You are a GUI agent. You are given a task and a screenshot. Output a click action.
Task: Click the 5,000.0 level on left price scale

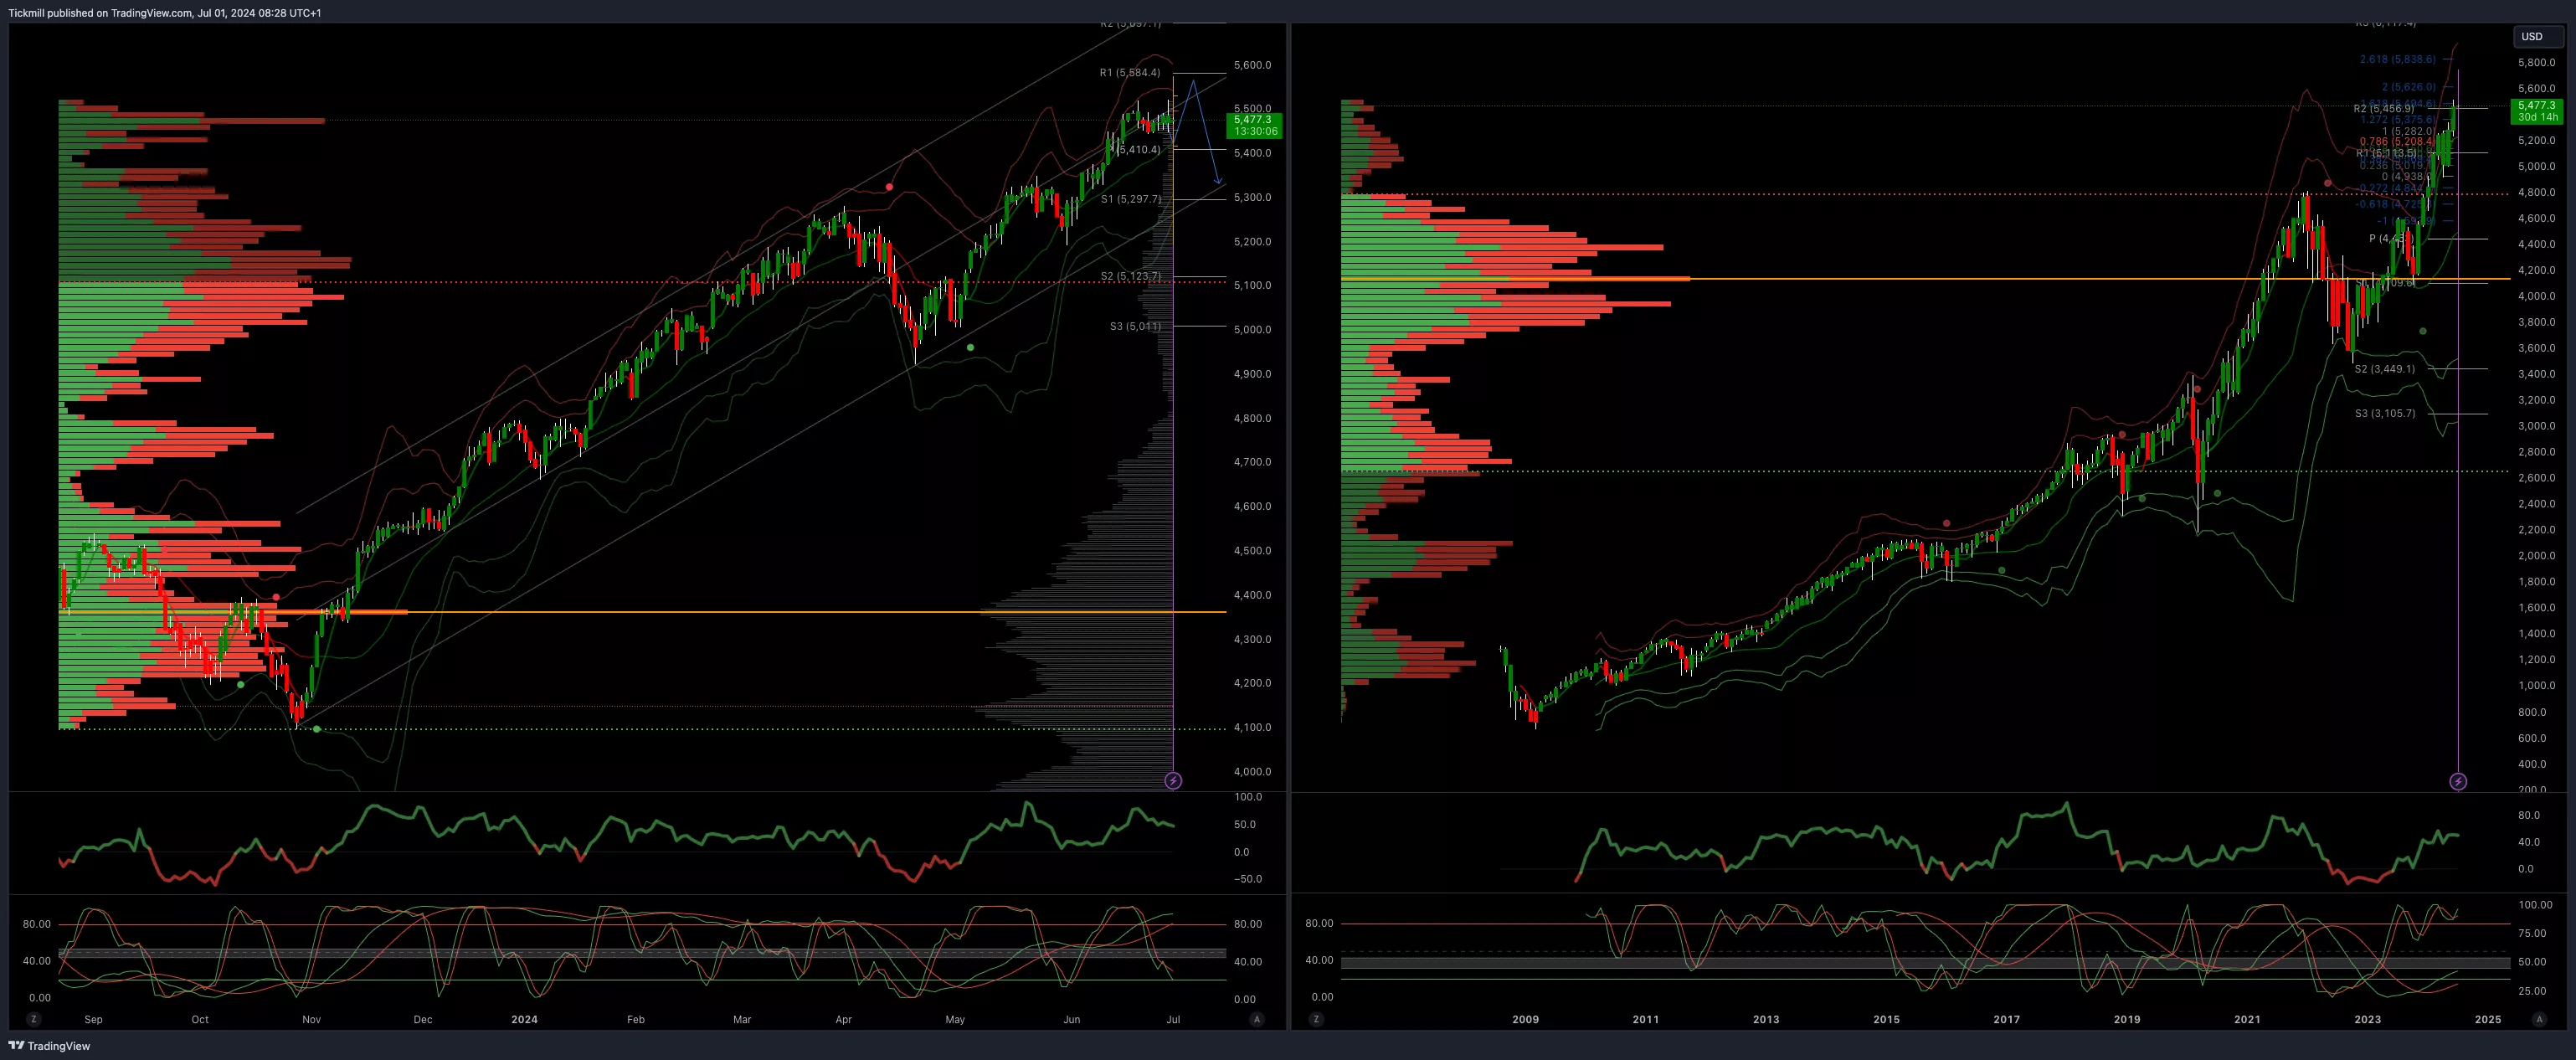(x=1252, y=329)
